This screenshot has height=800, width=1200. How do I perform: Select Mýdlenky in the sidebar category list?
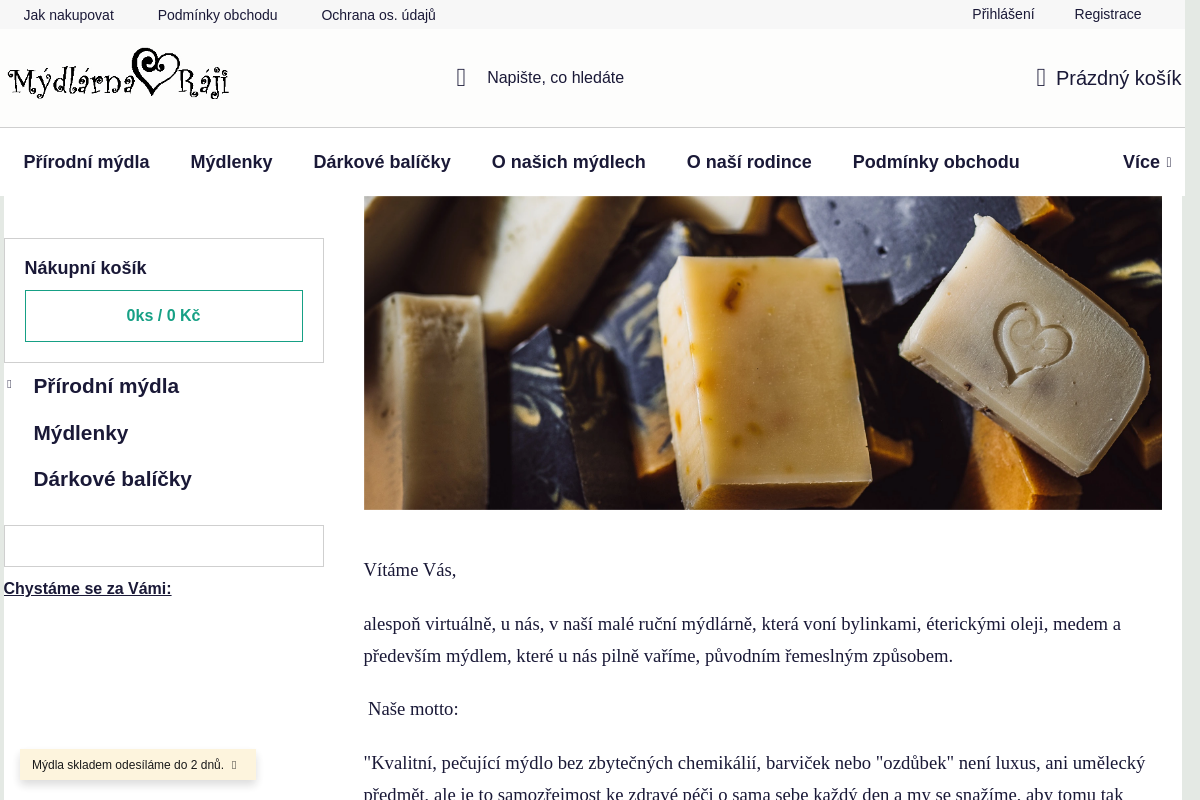click(81, 433)
